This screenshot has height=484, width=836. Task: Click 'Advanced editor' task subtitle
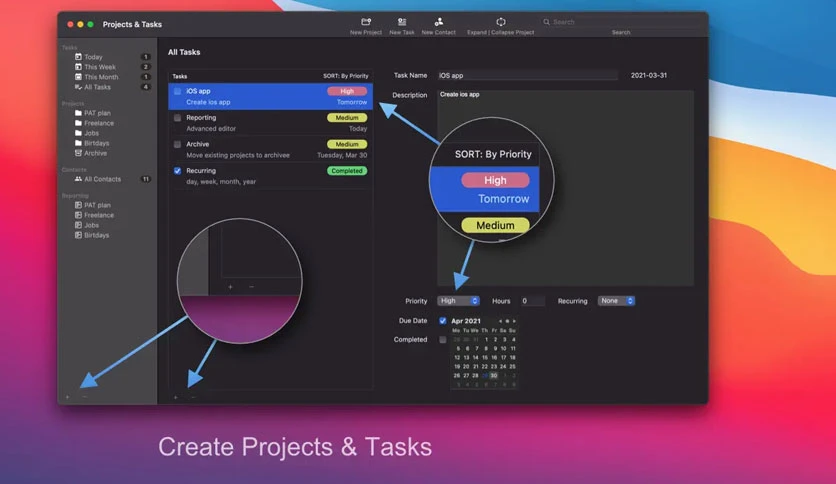point(211,128)
